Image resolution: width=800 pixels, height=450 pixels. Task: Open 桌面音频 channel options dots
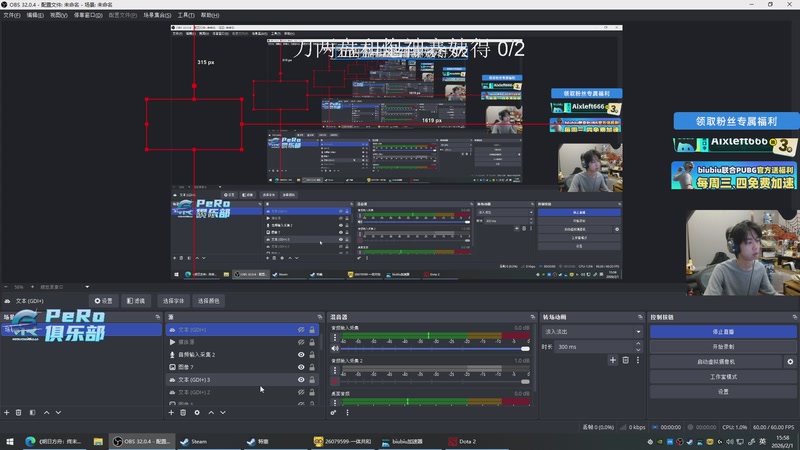pyautogui.click(x=335, y=402)
